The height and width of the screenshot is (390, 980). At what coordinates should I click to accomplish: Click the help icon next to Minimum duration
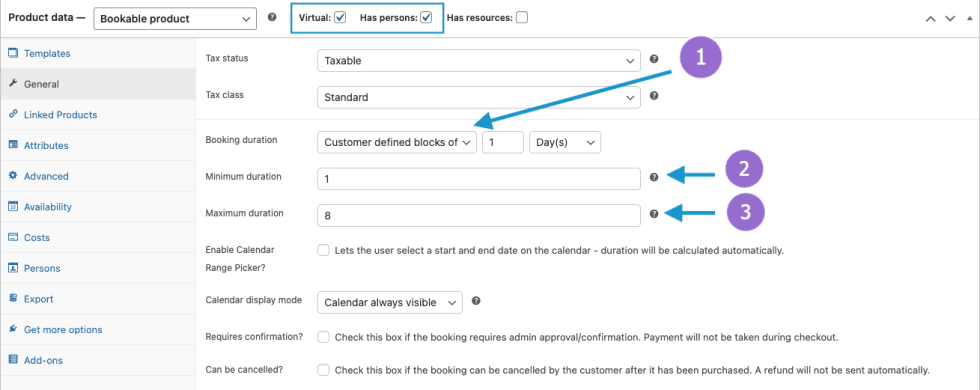[654, 177]
